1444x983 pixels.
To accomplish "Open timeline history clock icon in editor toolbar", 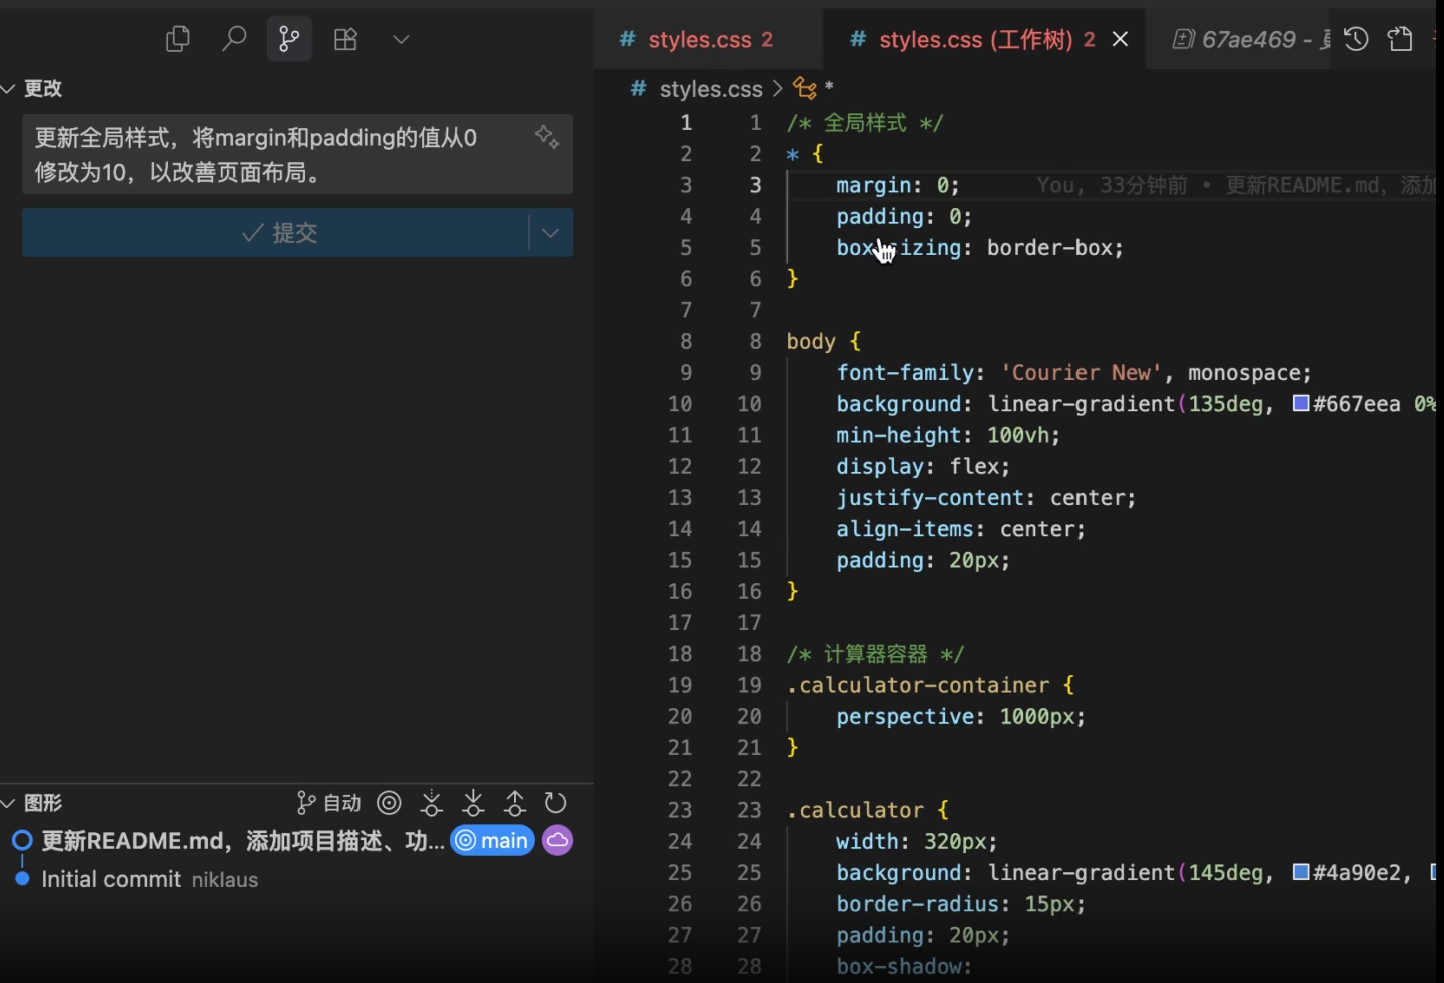I will tap(1356, 39).
